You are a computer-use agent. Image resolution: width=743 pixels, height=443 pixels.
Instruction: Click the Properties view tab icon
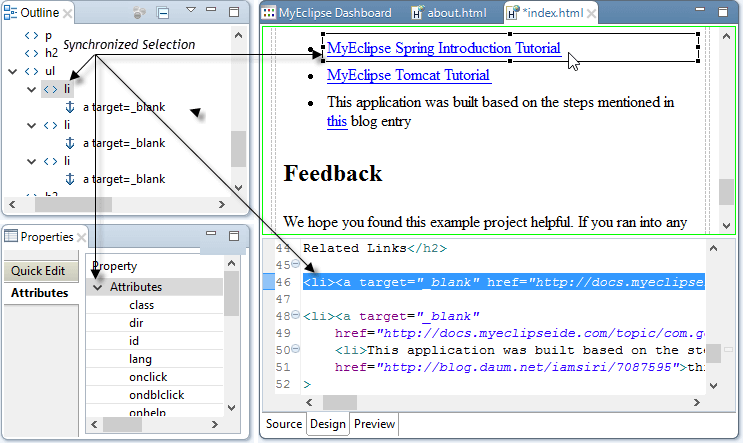(10, 235)
